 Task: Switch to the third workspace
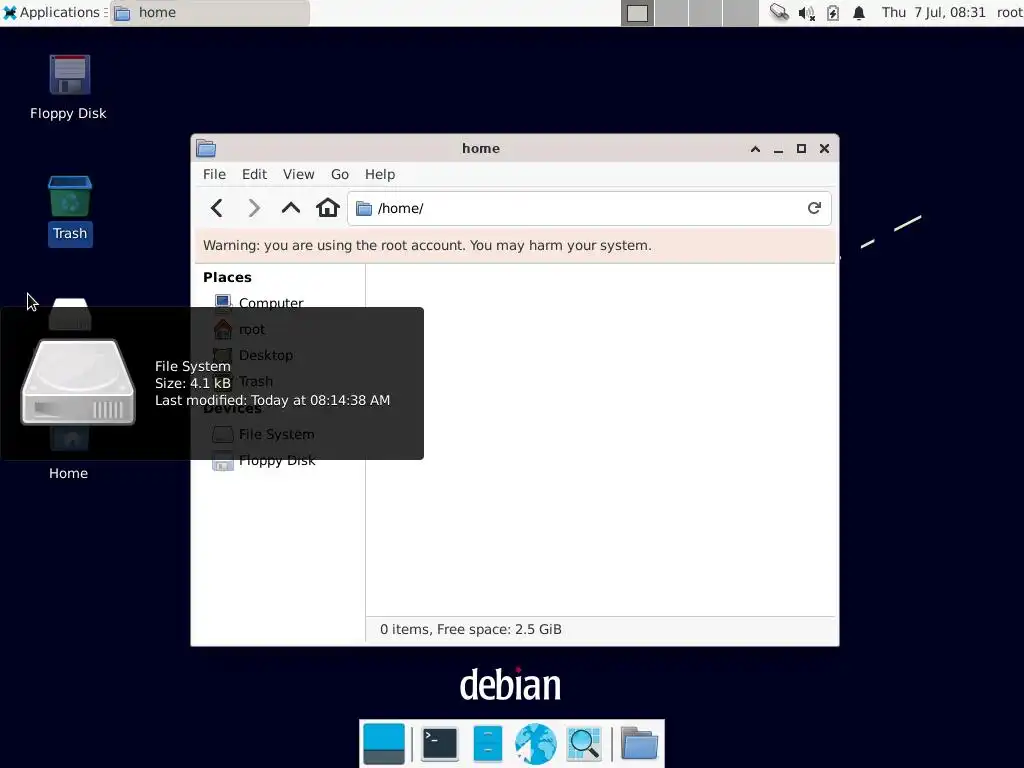(706, 13)
